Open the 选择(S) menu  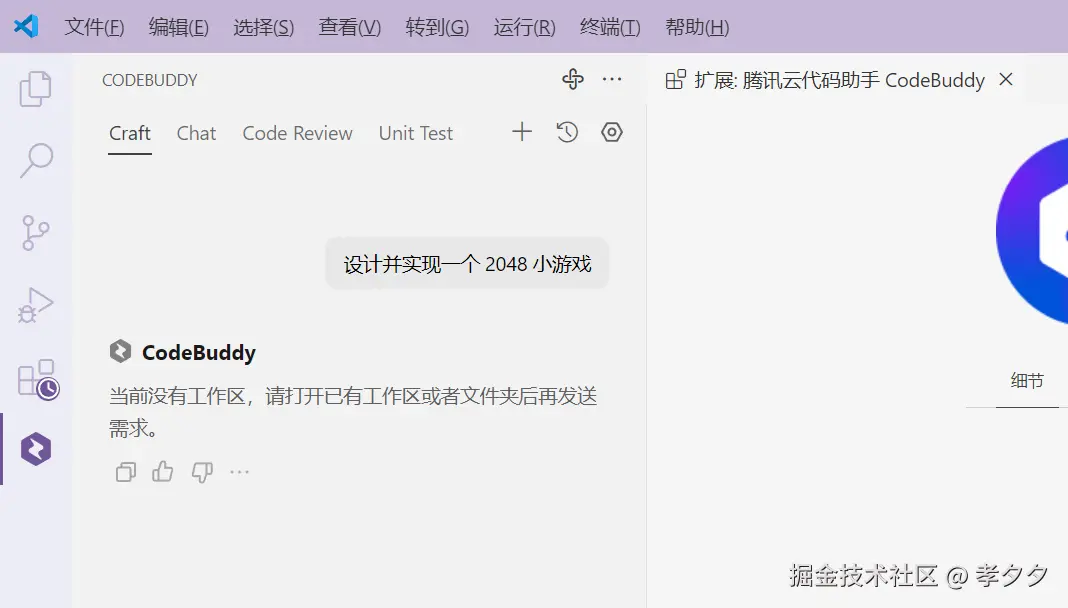click(x=264, y=27)
